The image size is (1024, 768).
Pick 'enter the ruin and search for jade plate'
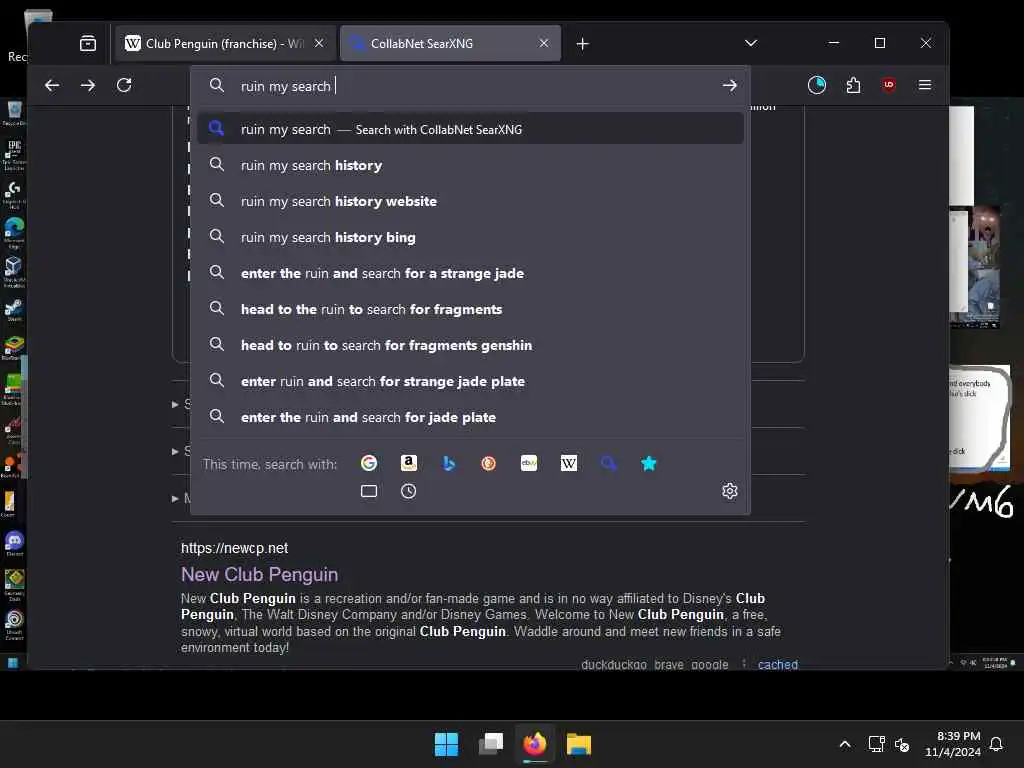[x=470, y=417]
